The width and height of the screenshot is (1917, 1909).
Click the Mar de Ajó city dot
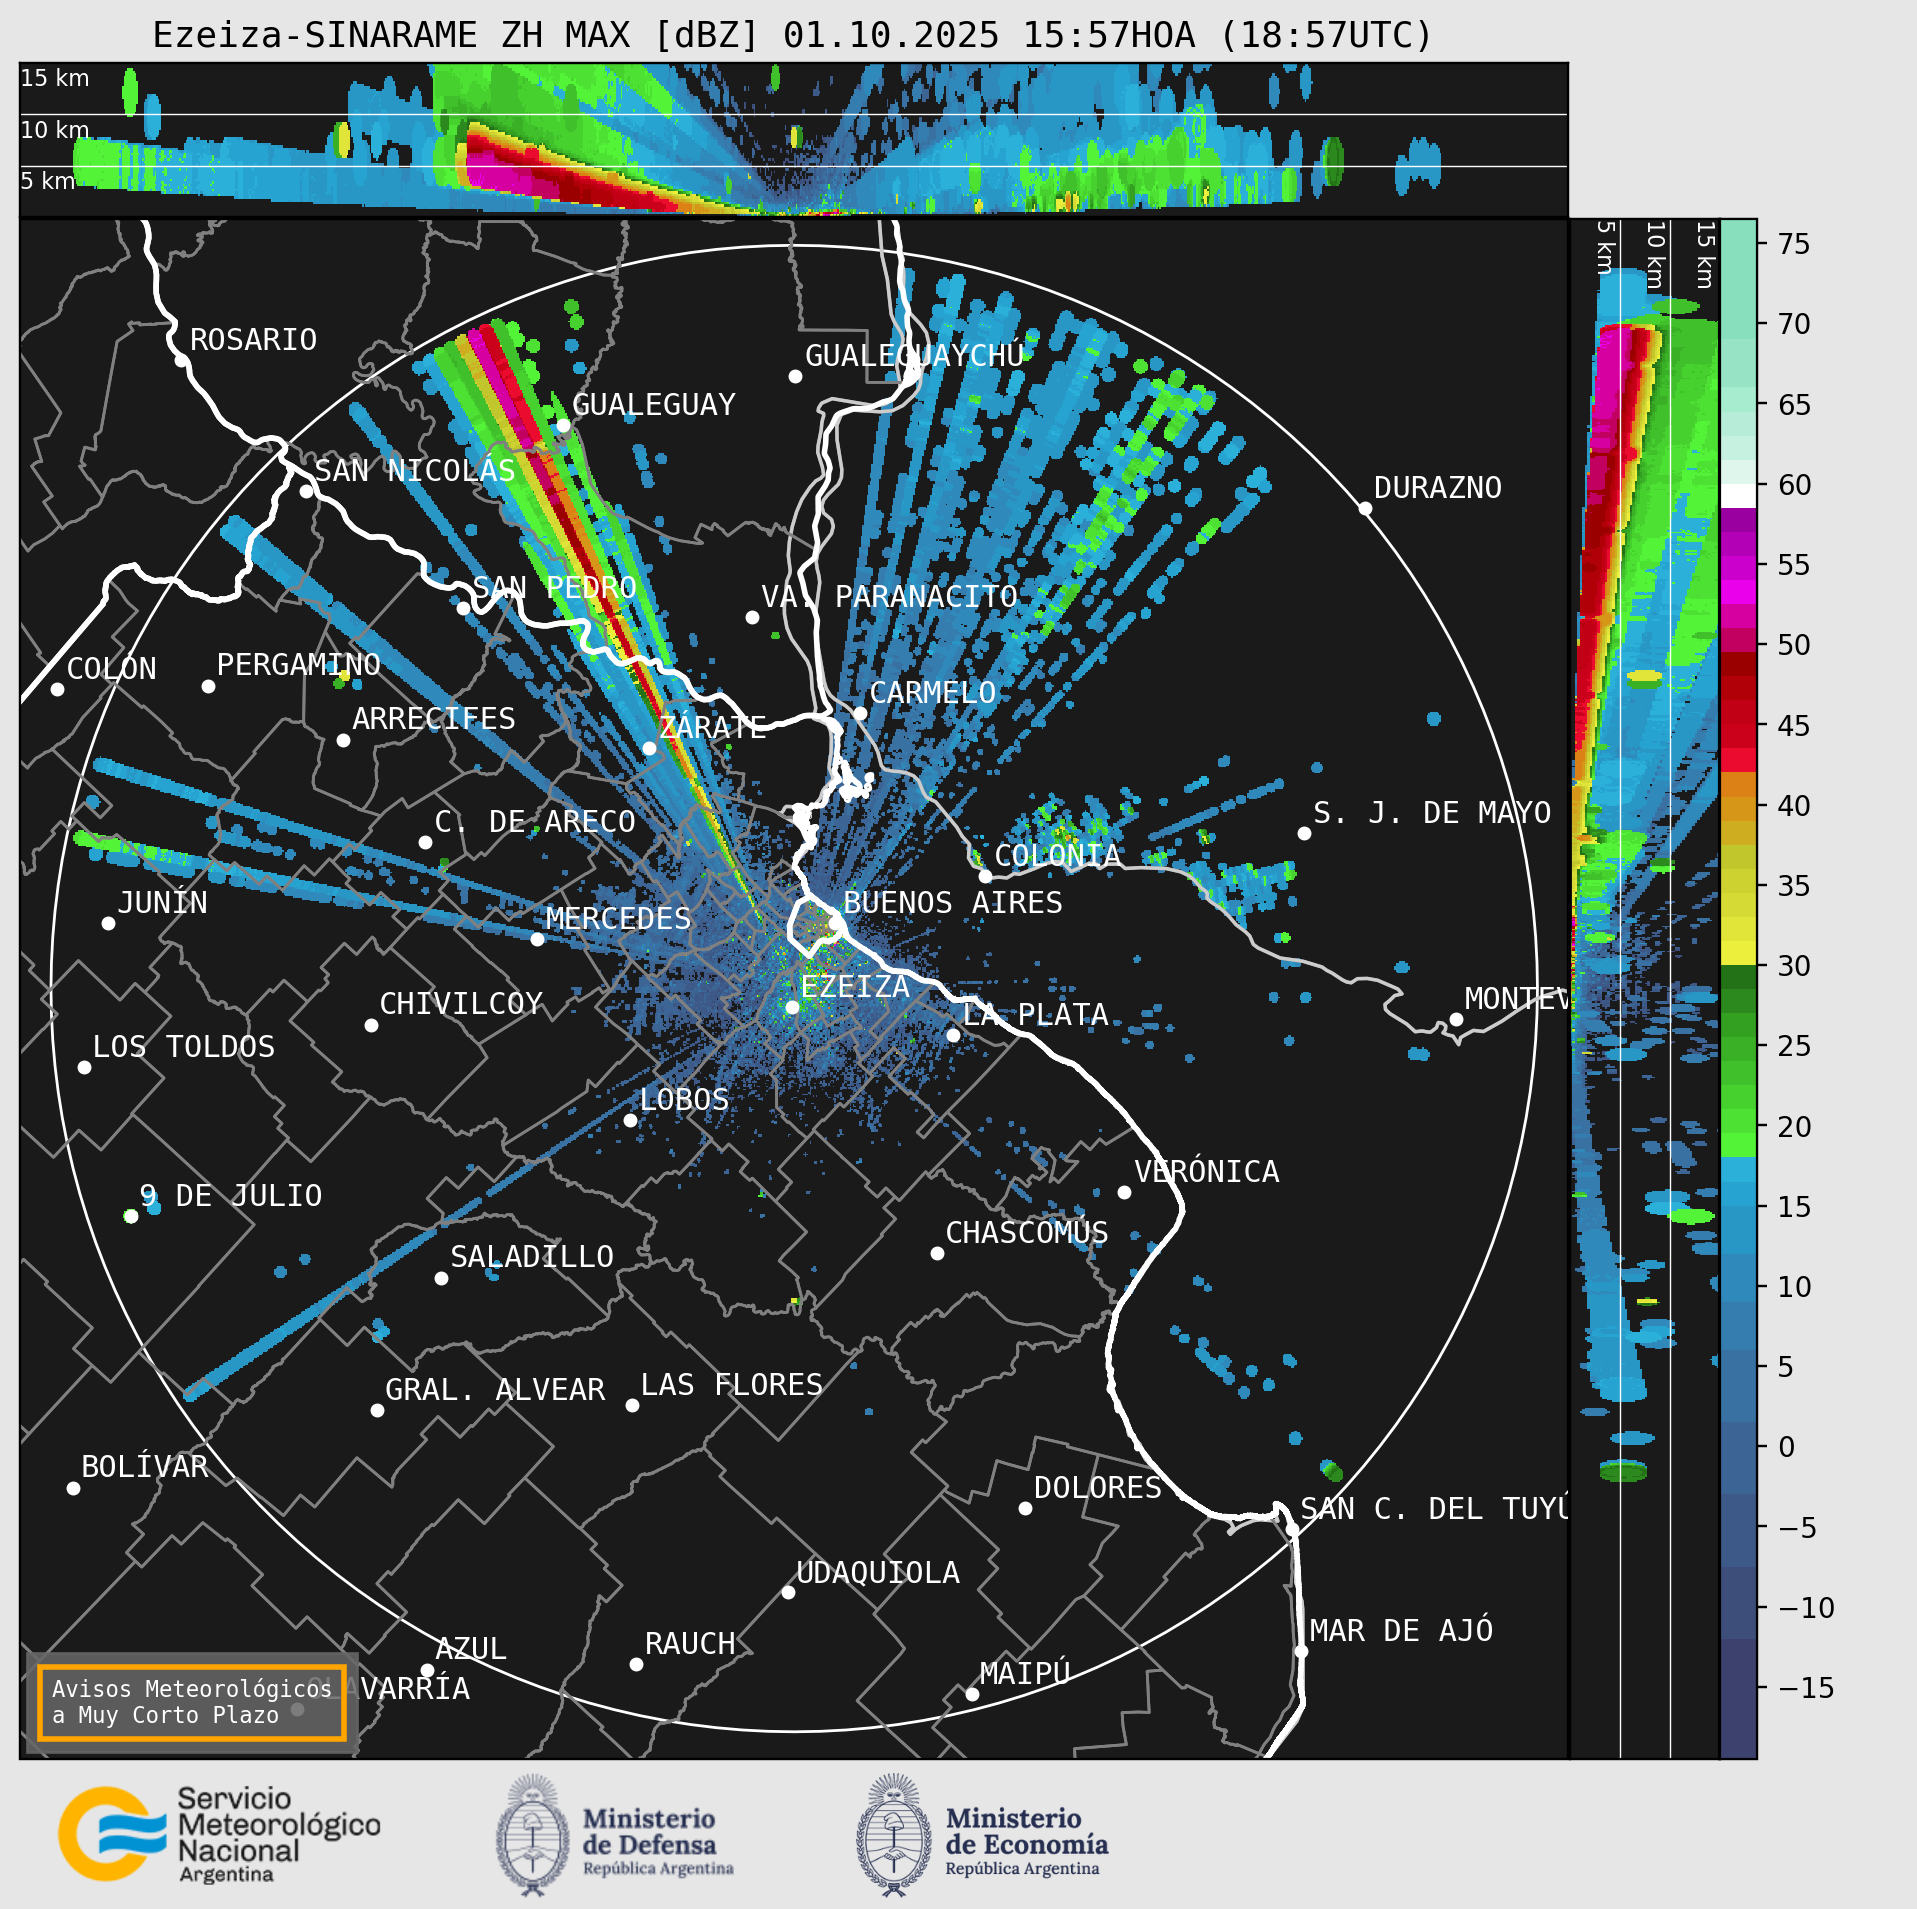click(1301, 1651)
